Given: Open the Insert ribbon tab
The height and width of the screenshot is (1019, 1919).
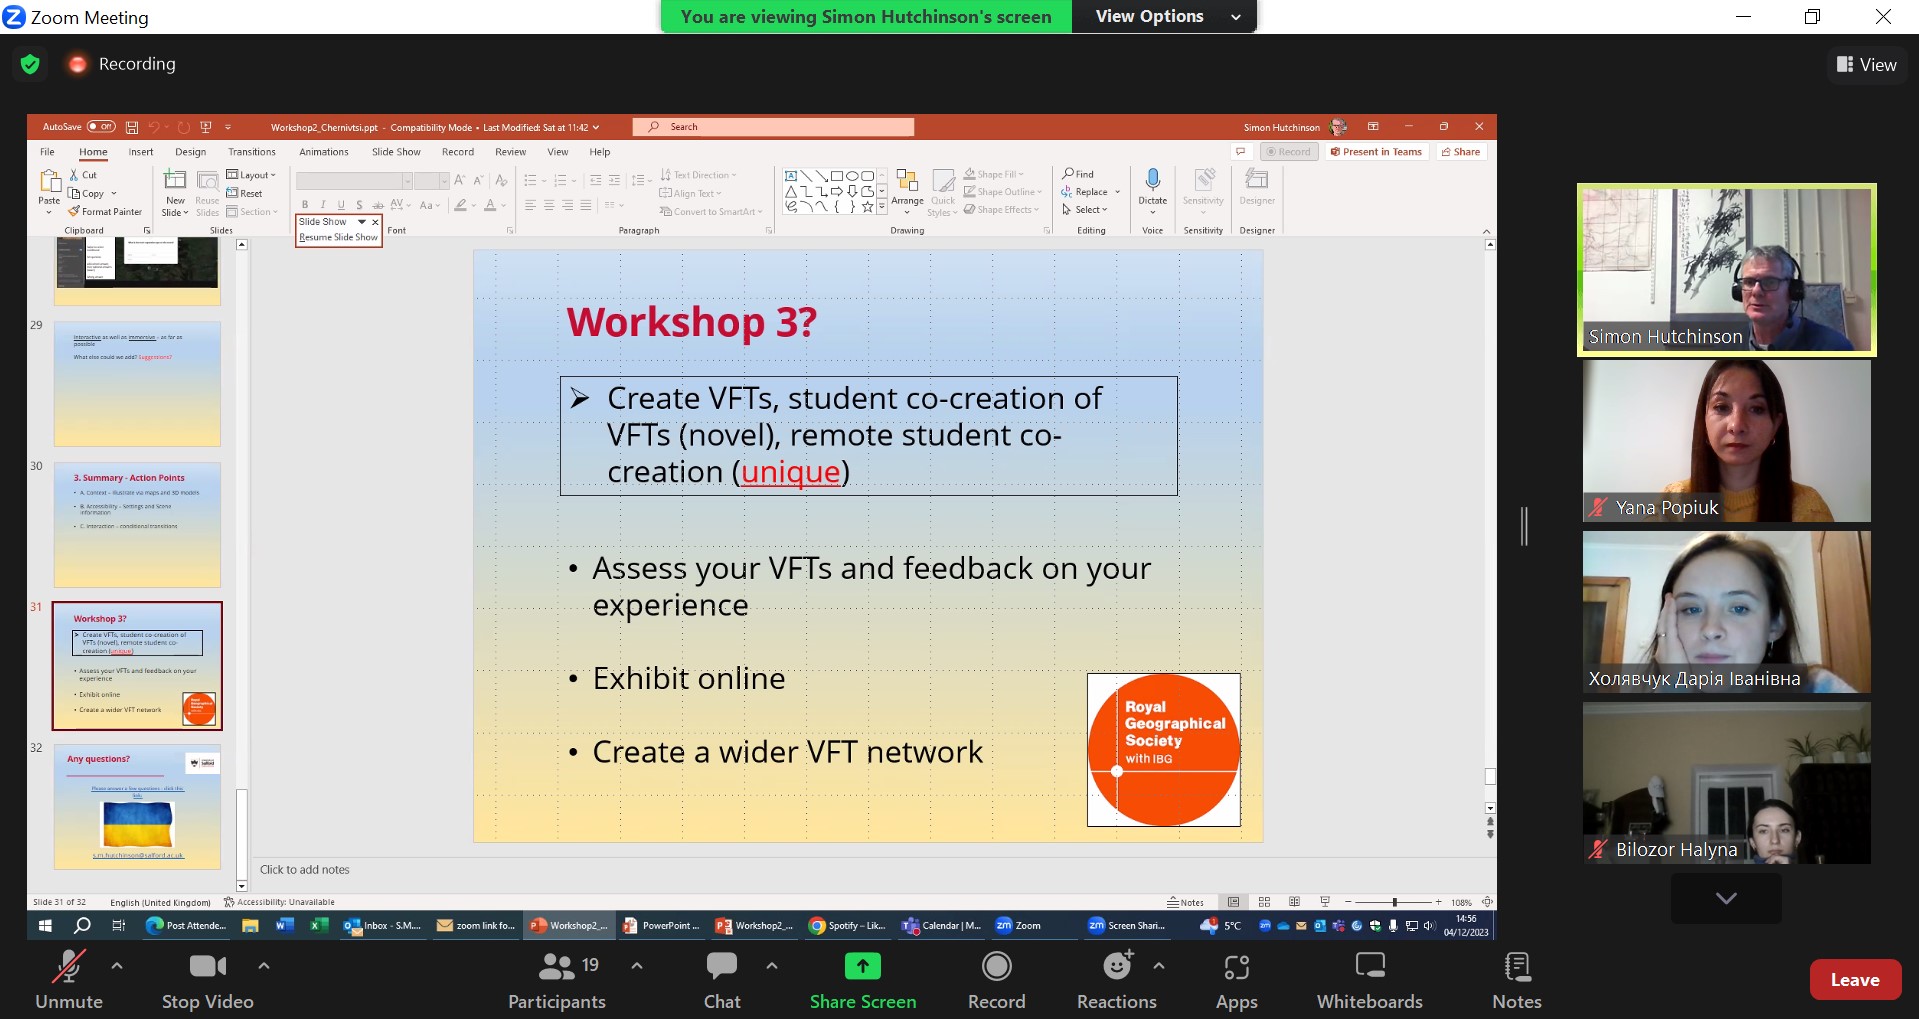Looking at the screenshot, I should tap(141, 152).
